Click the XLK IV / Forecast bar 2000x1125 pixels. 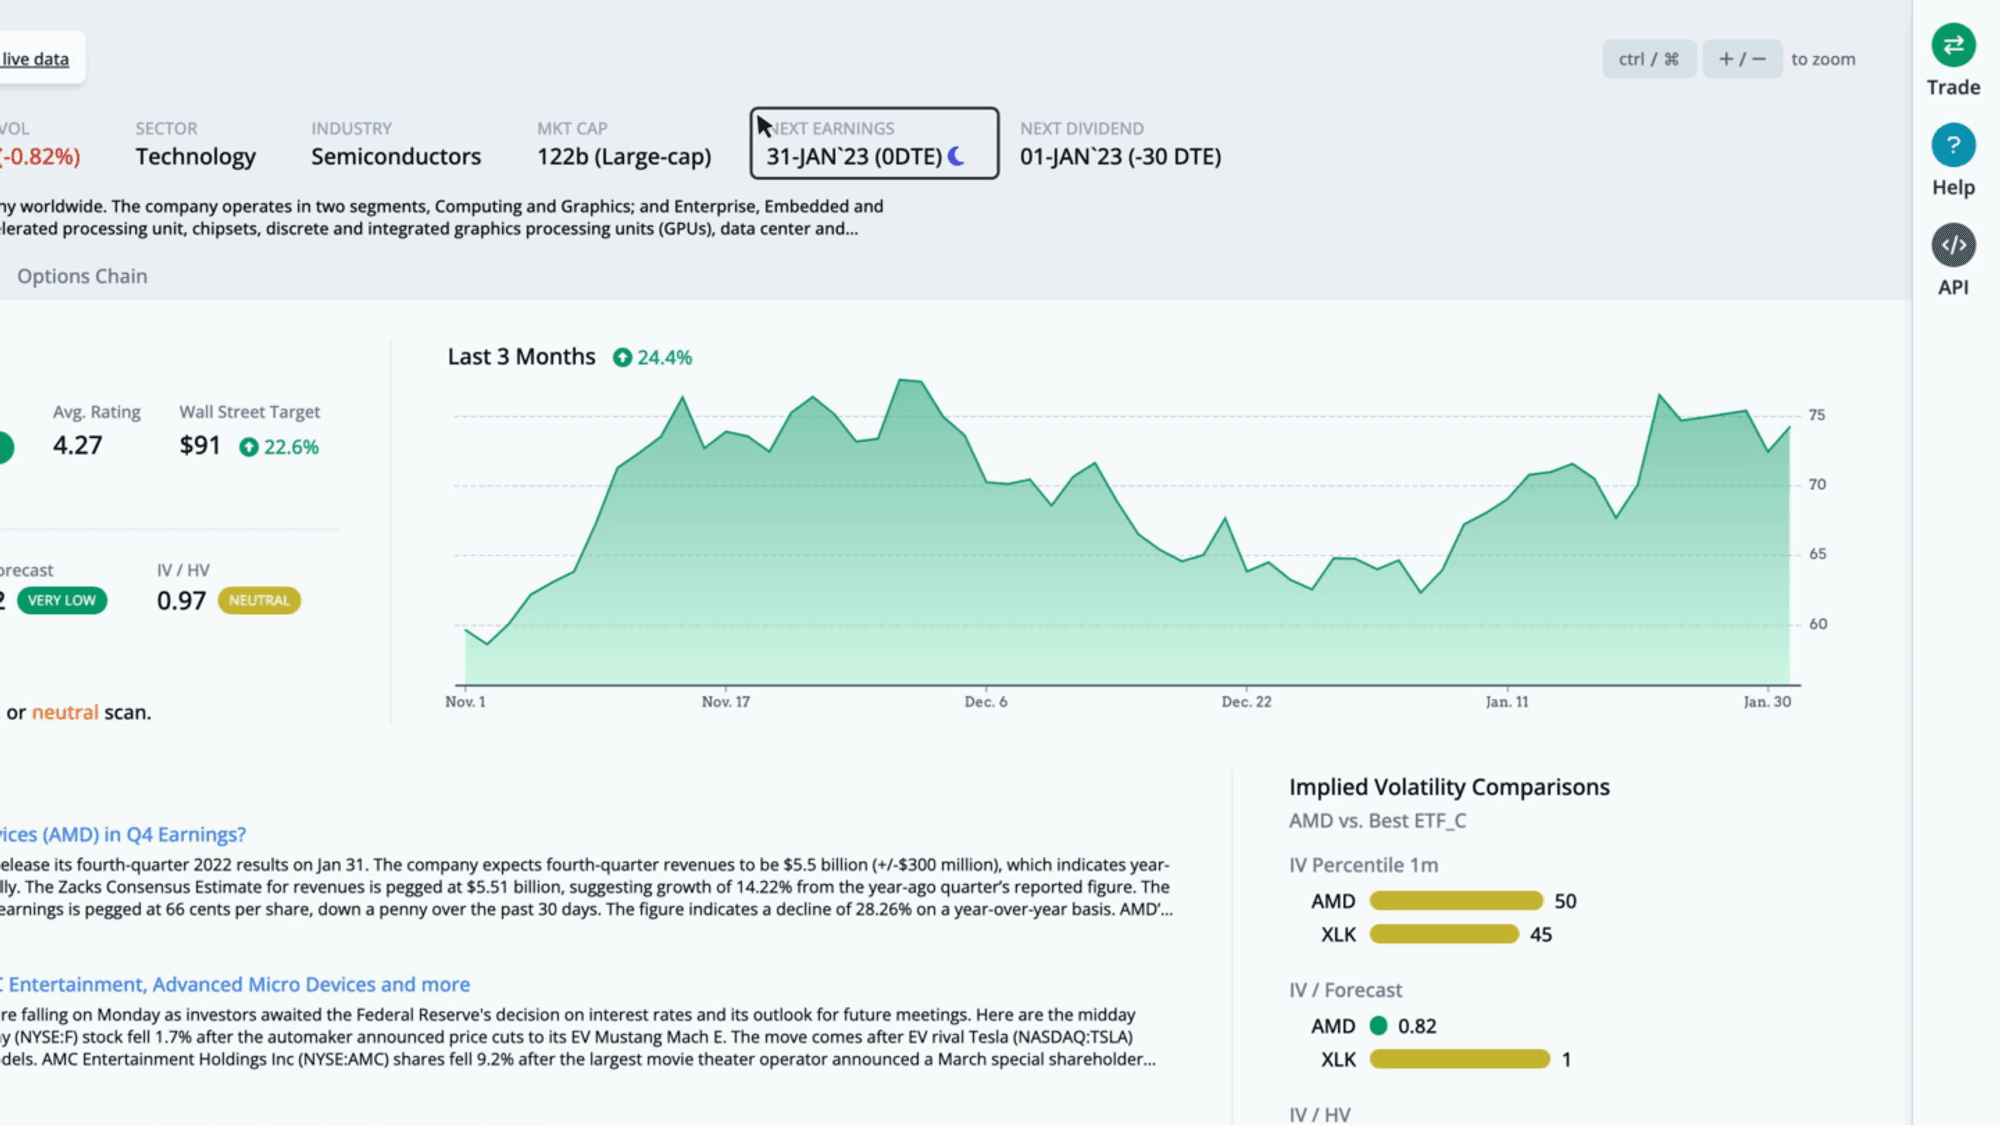(1459, 1059)
